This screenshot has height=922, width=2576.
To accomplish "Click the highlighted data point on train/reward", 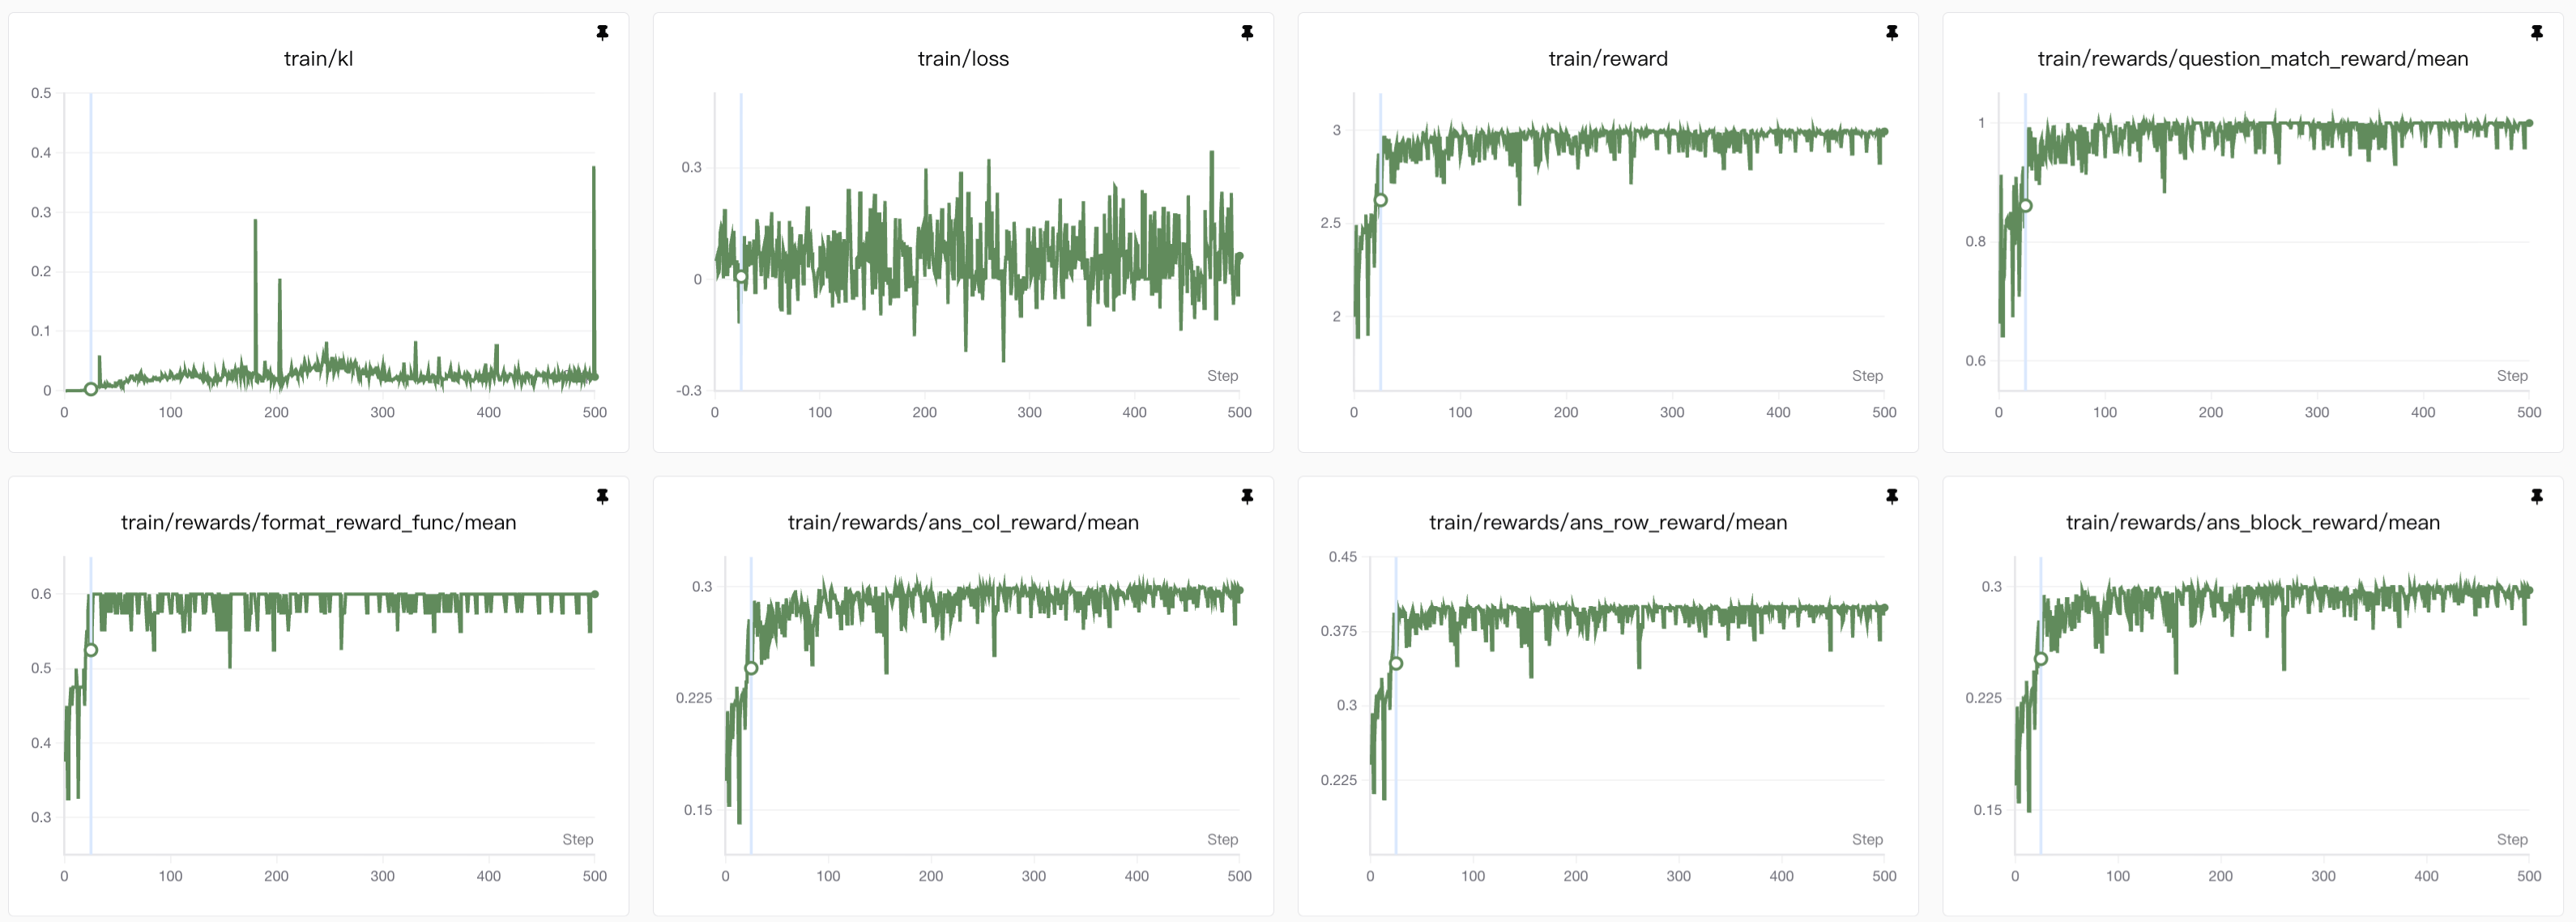I will click(x=1381, y=200).
